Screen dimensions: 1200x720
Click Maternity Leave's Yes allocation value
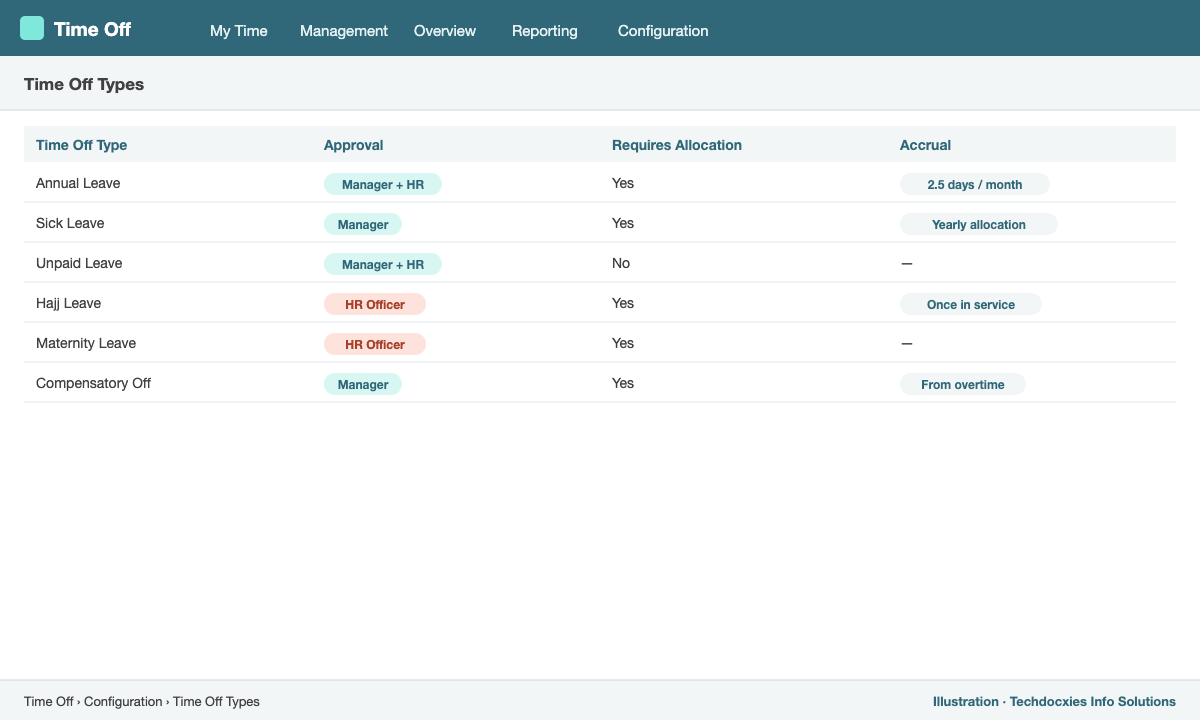623,343
